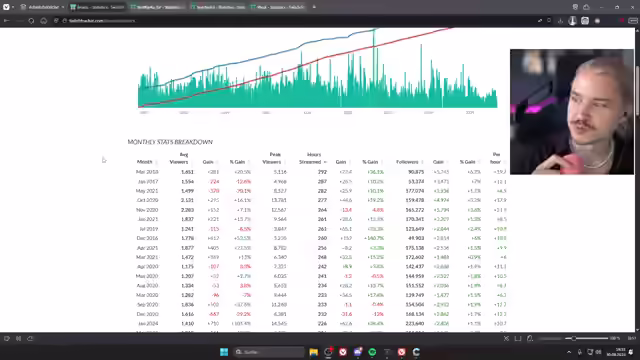Image resolution: width=640 pixels, height=360 pixels.
Task: Select the Oct 2020 month cell
Action: 147,200
